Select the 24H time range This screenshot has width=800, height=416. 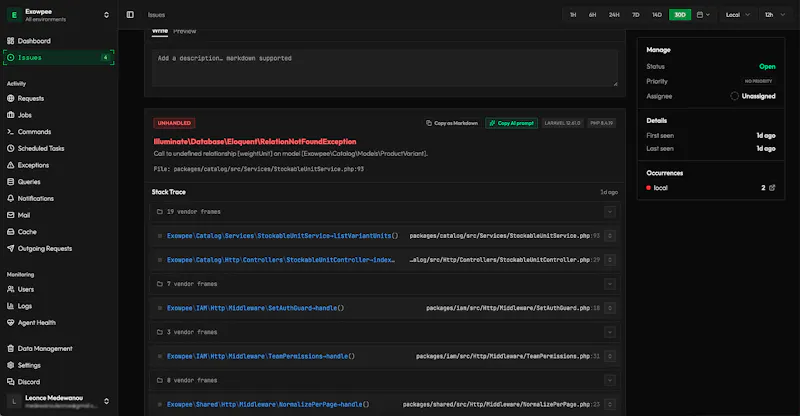pos(614,15)
